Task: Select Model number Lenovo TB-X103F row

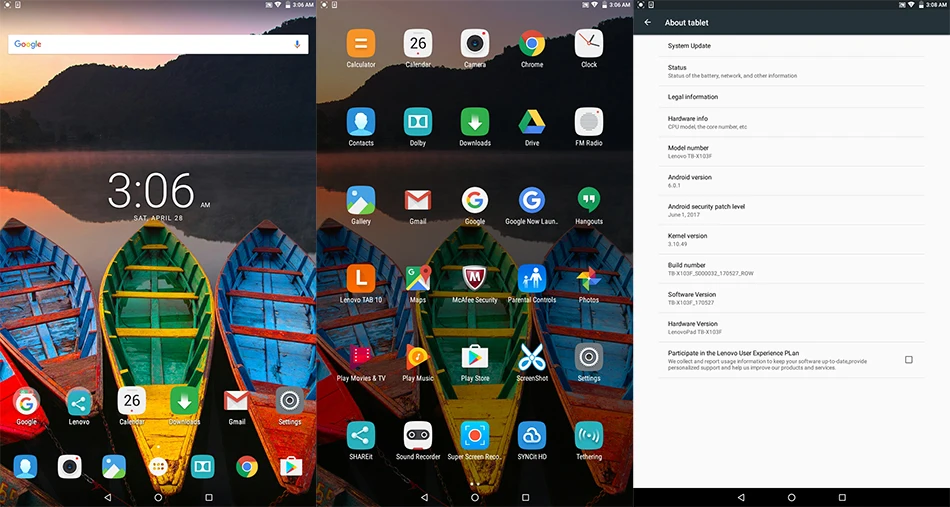Action: (x=791, y=152)
